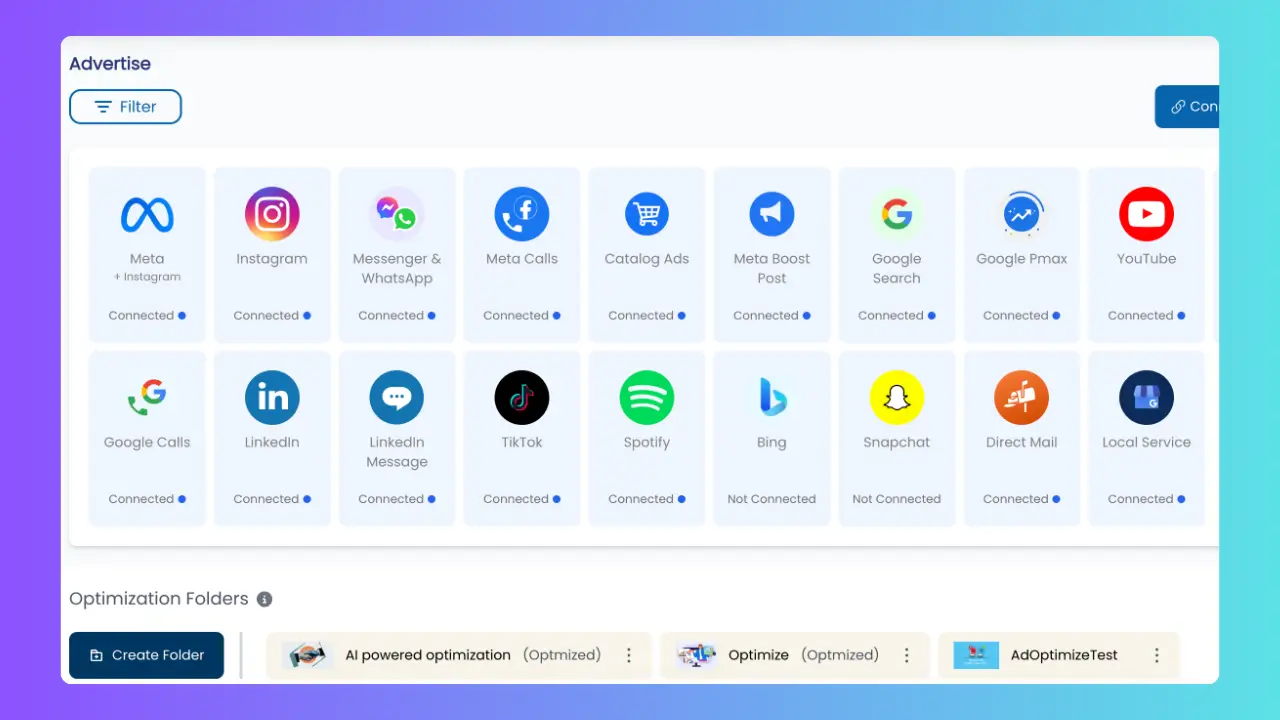The width and height of the screenshot is (1280, 720).
Task: Click the Optimization Folders info icon
Action: (264, 599)
